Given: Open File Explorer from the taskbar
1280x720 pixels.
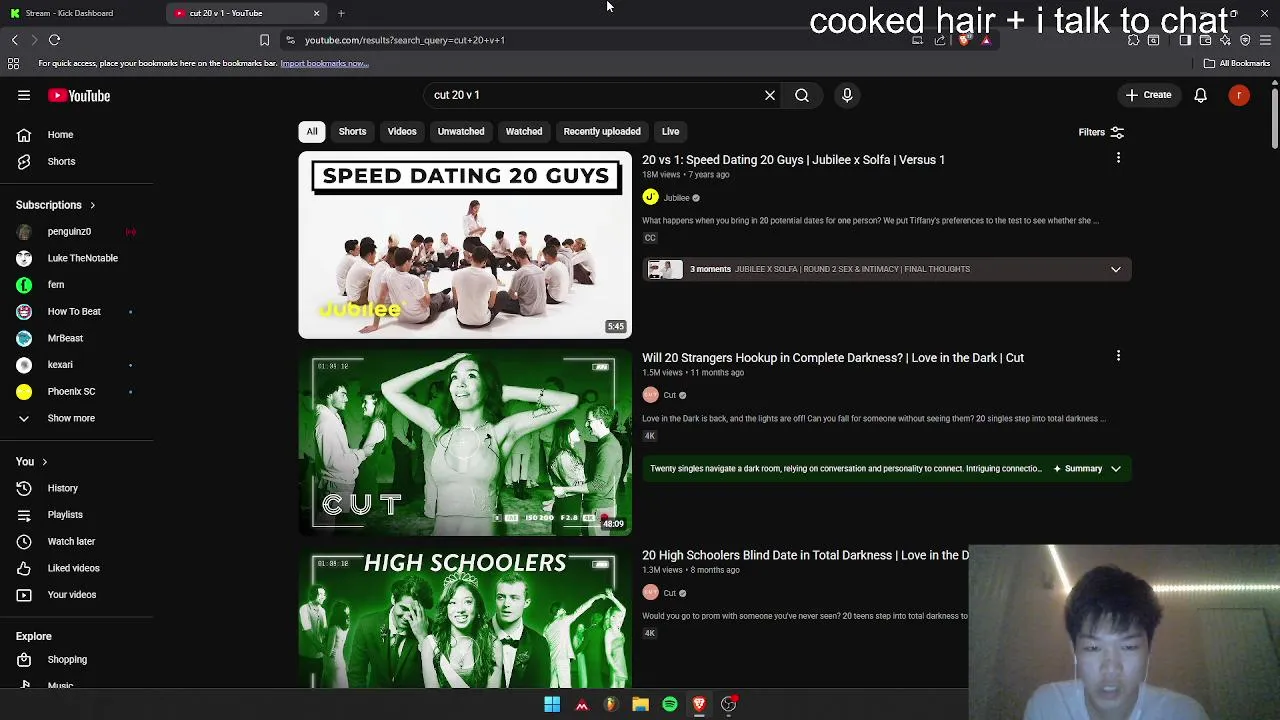Looking at the screenshot, I should point(640,704).
